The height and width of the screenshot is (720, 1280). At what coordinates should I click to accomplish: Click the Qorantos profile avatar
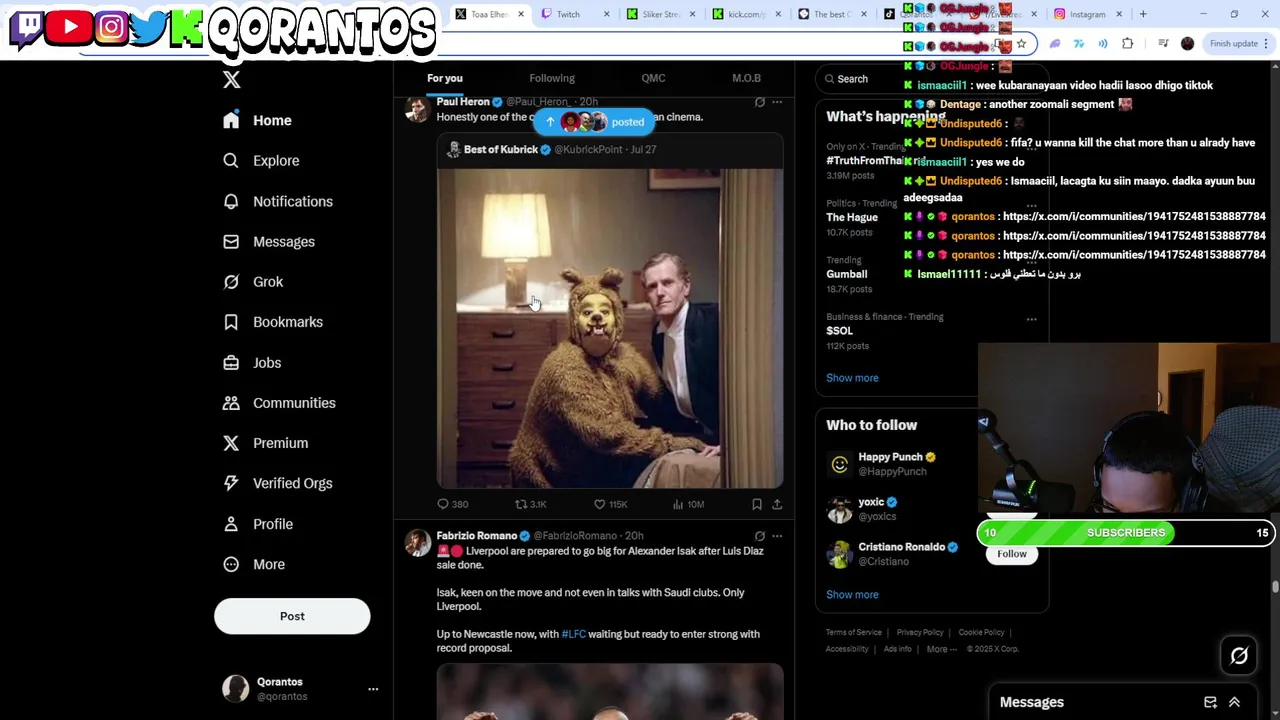pos(236,688)
